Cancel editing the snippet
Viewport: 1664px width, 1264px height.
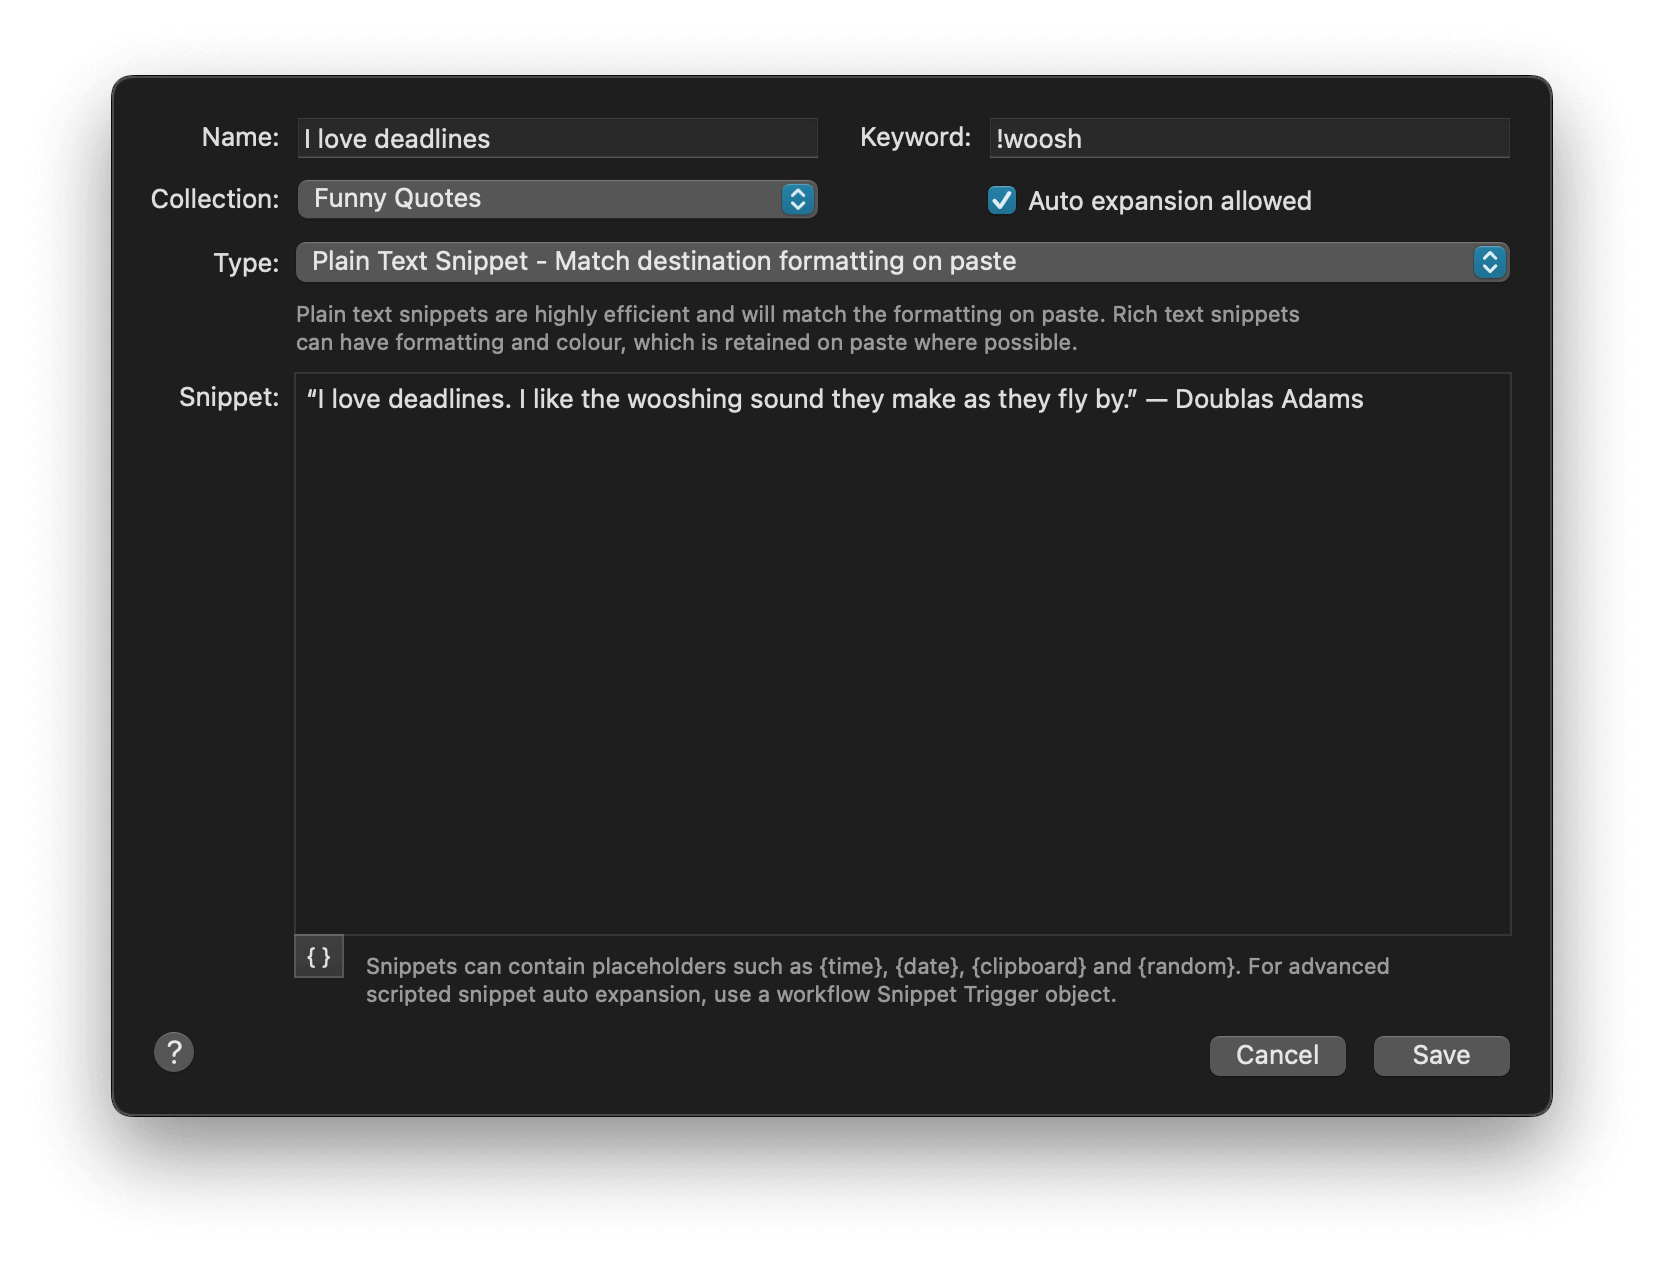click(1277, 1056)
